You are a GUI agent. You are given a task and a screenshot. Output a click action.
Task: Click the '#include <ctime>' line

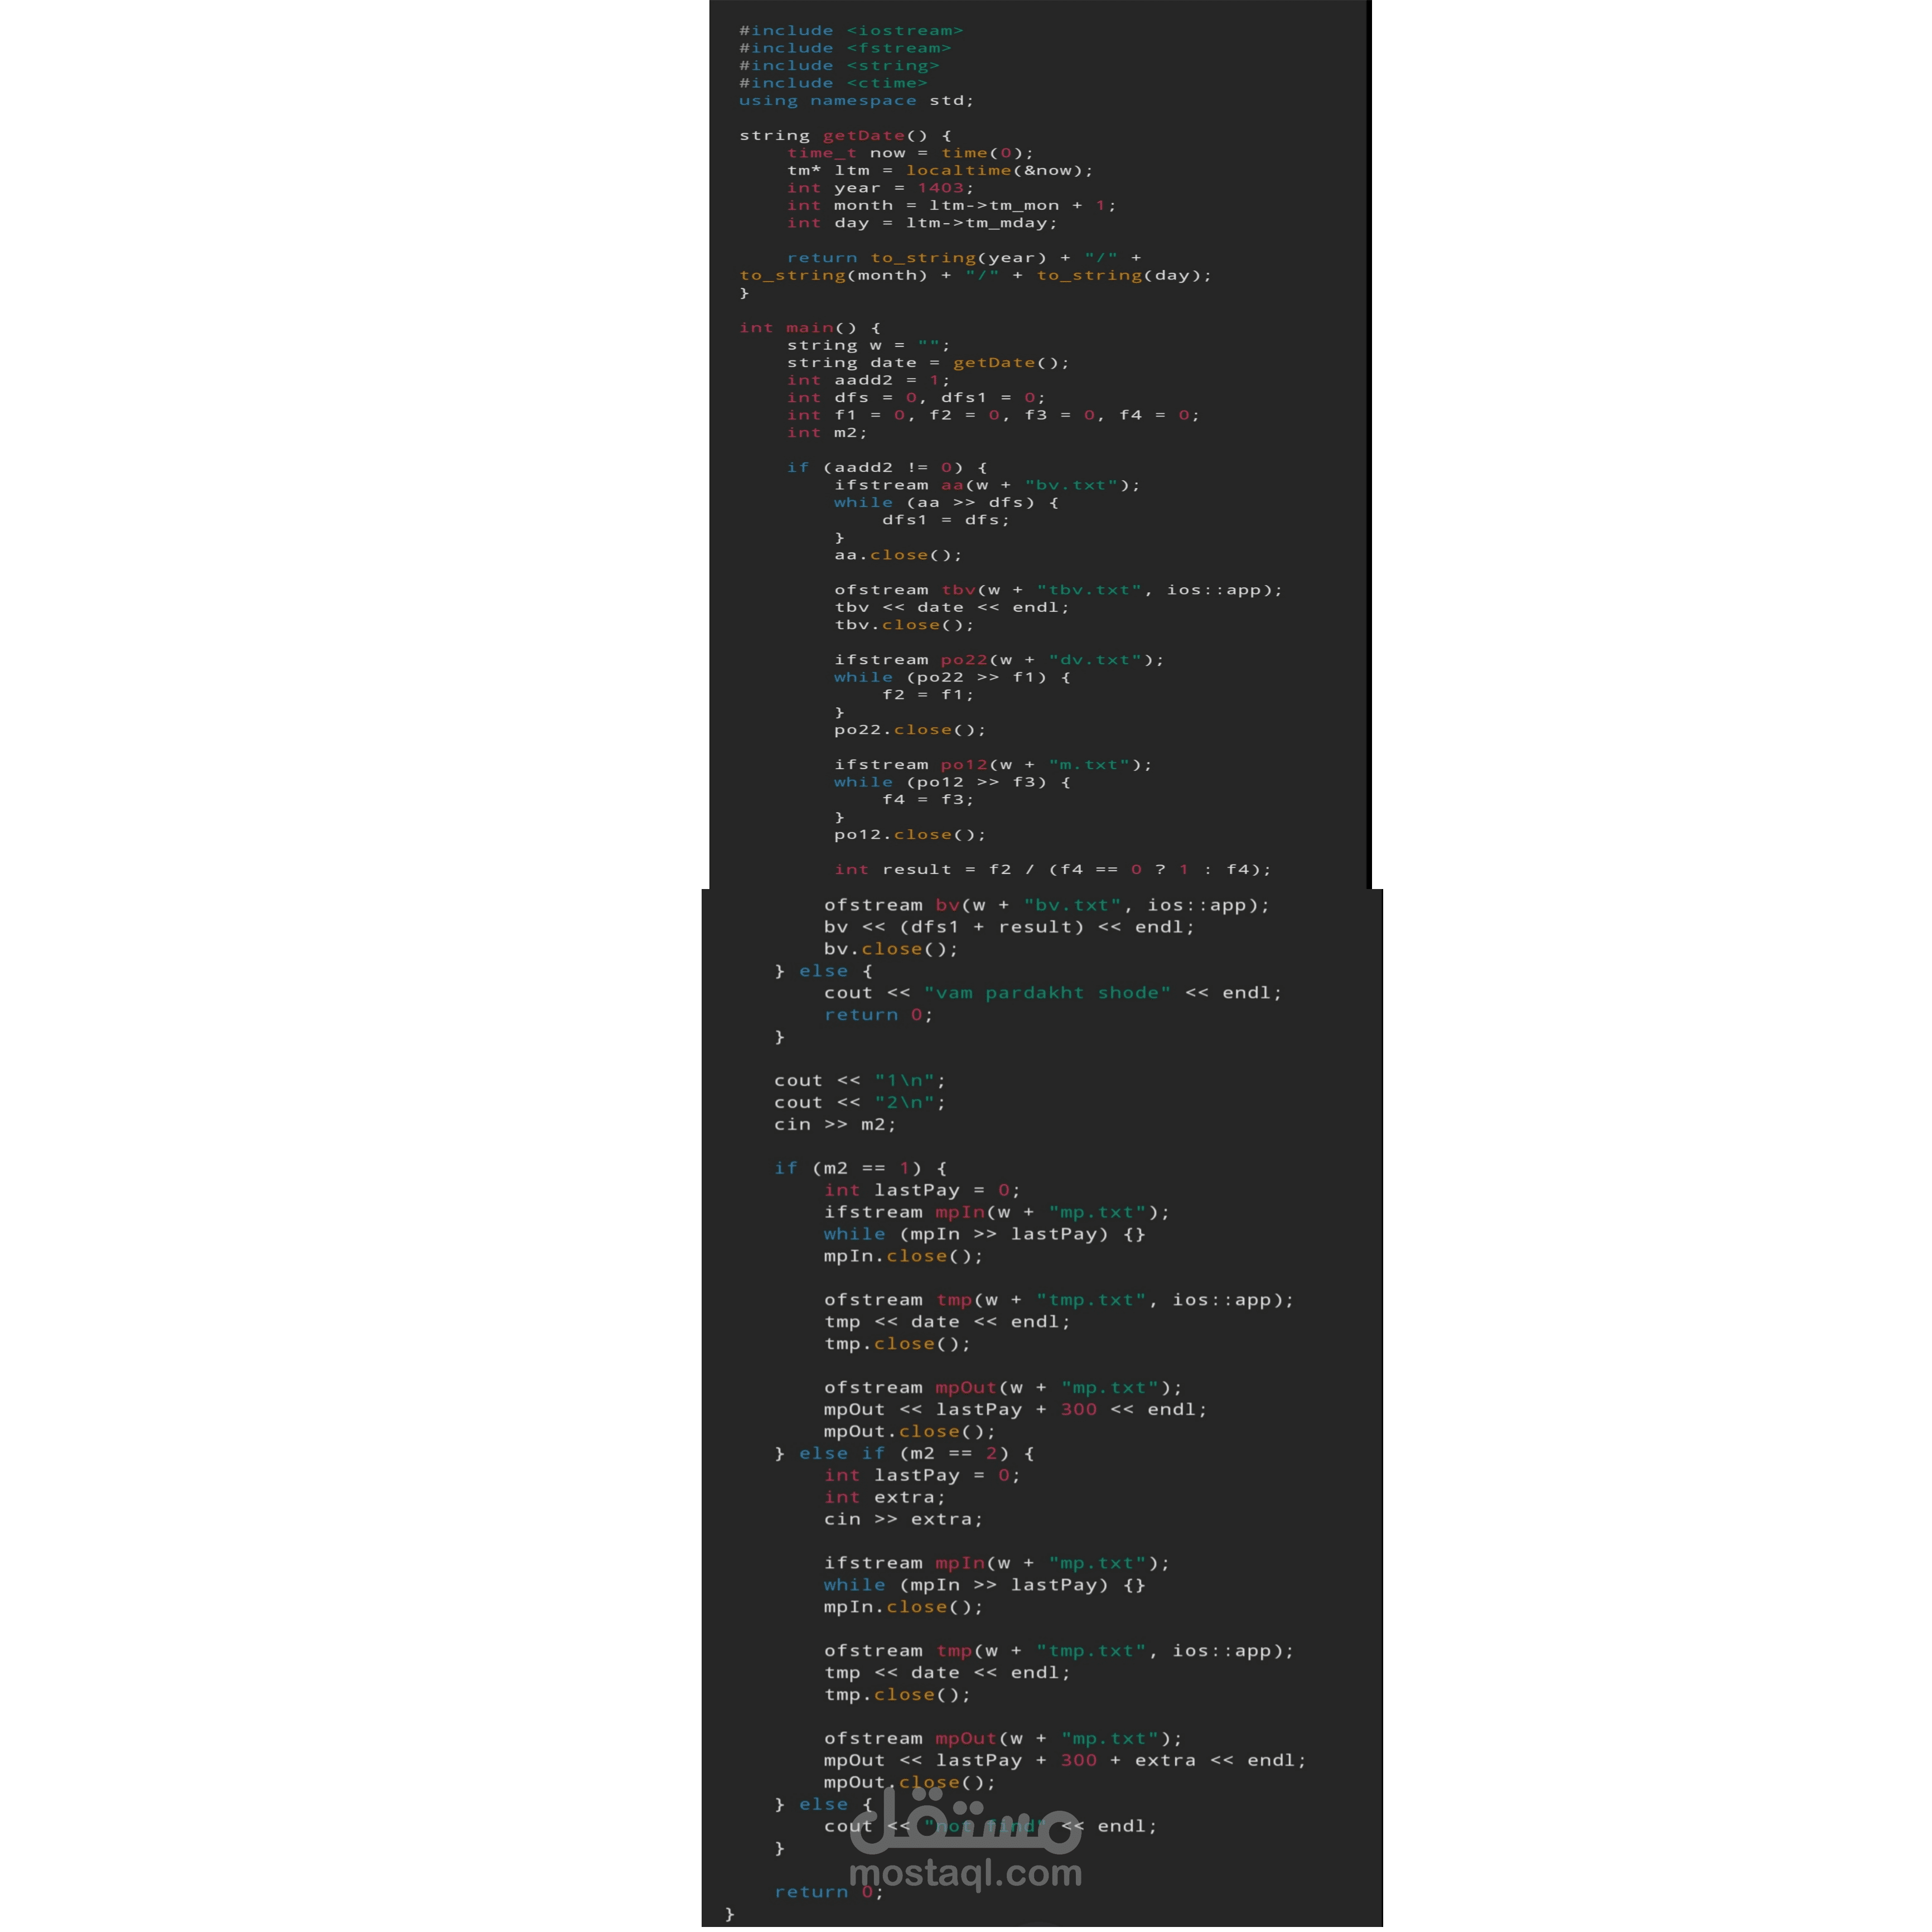833,83
